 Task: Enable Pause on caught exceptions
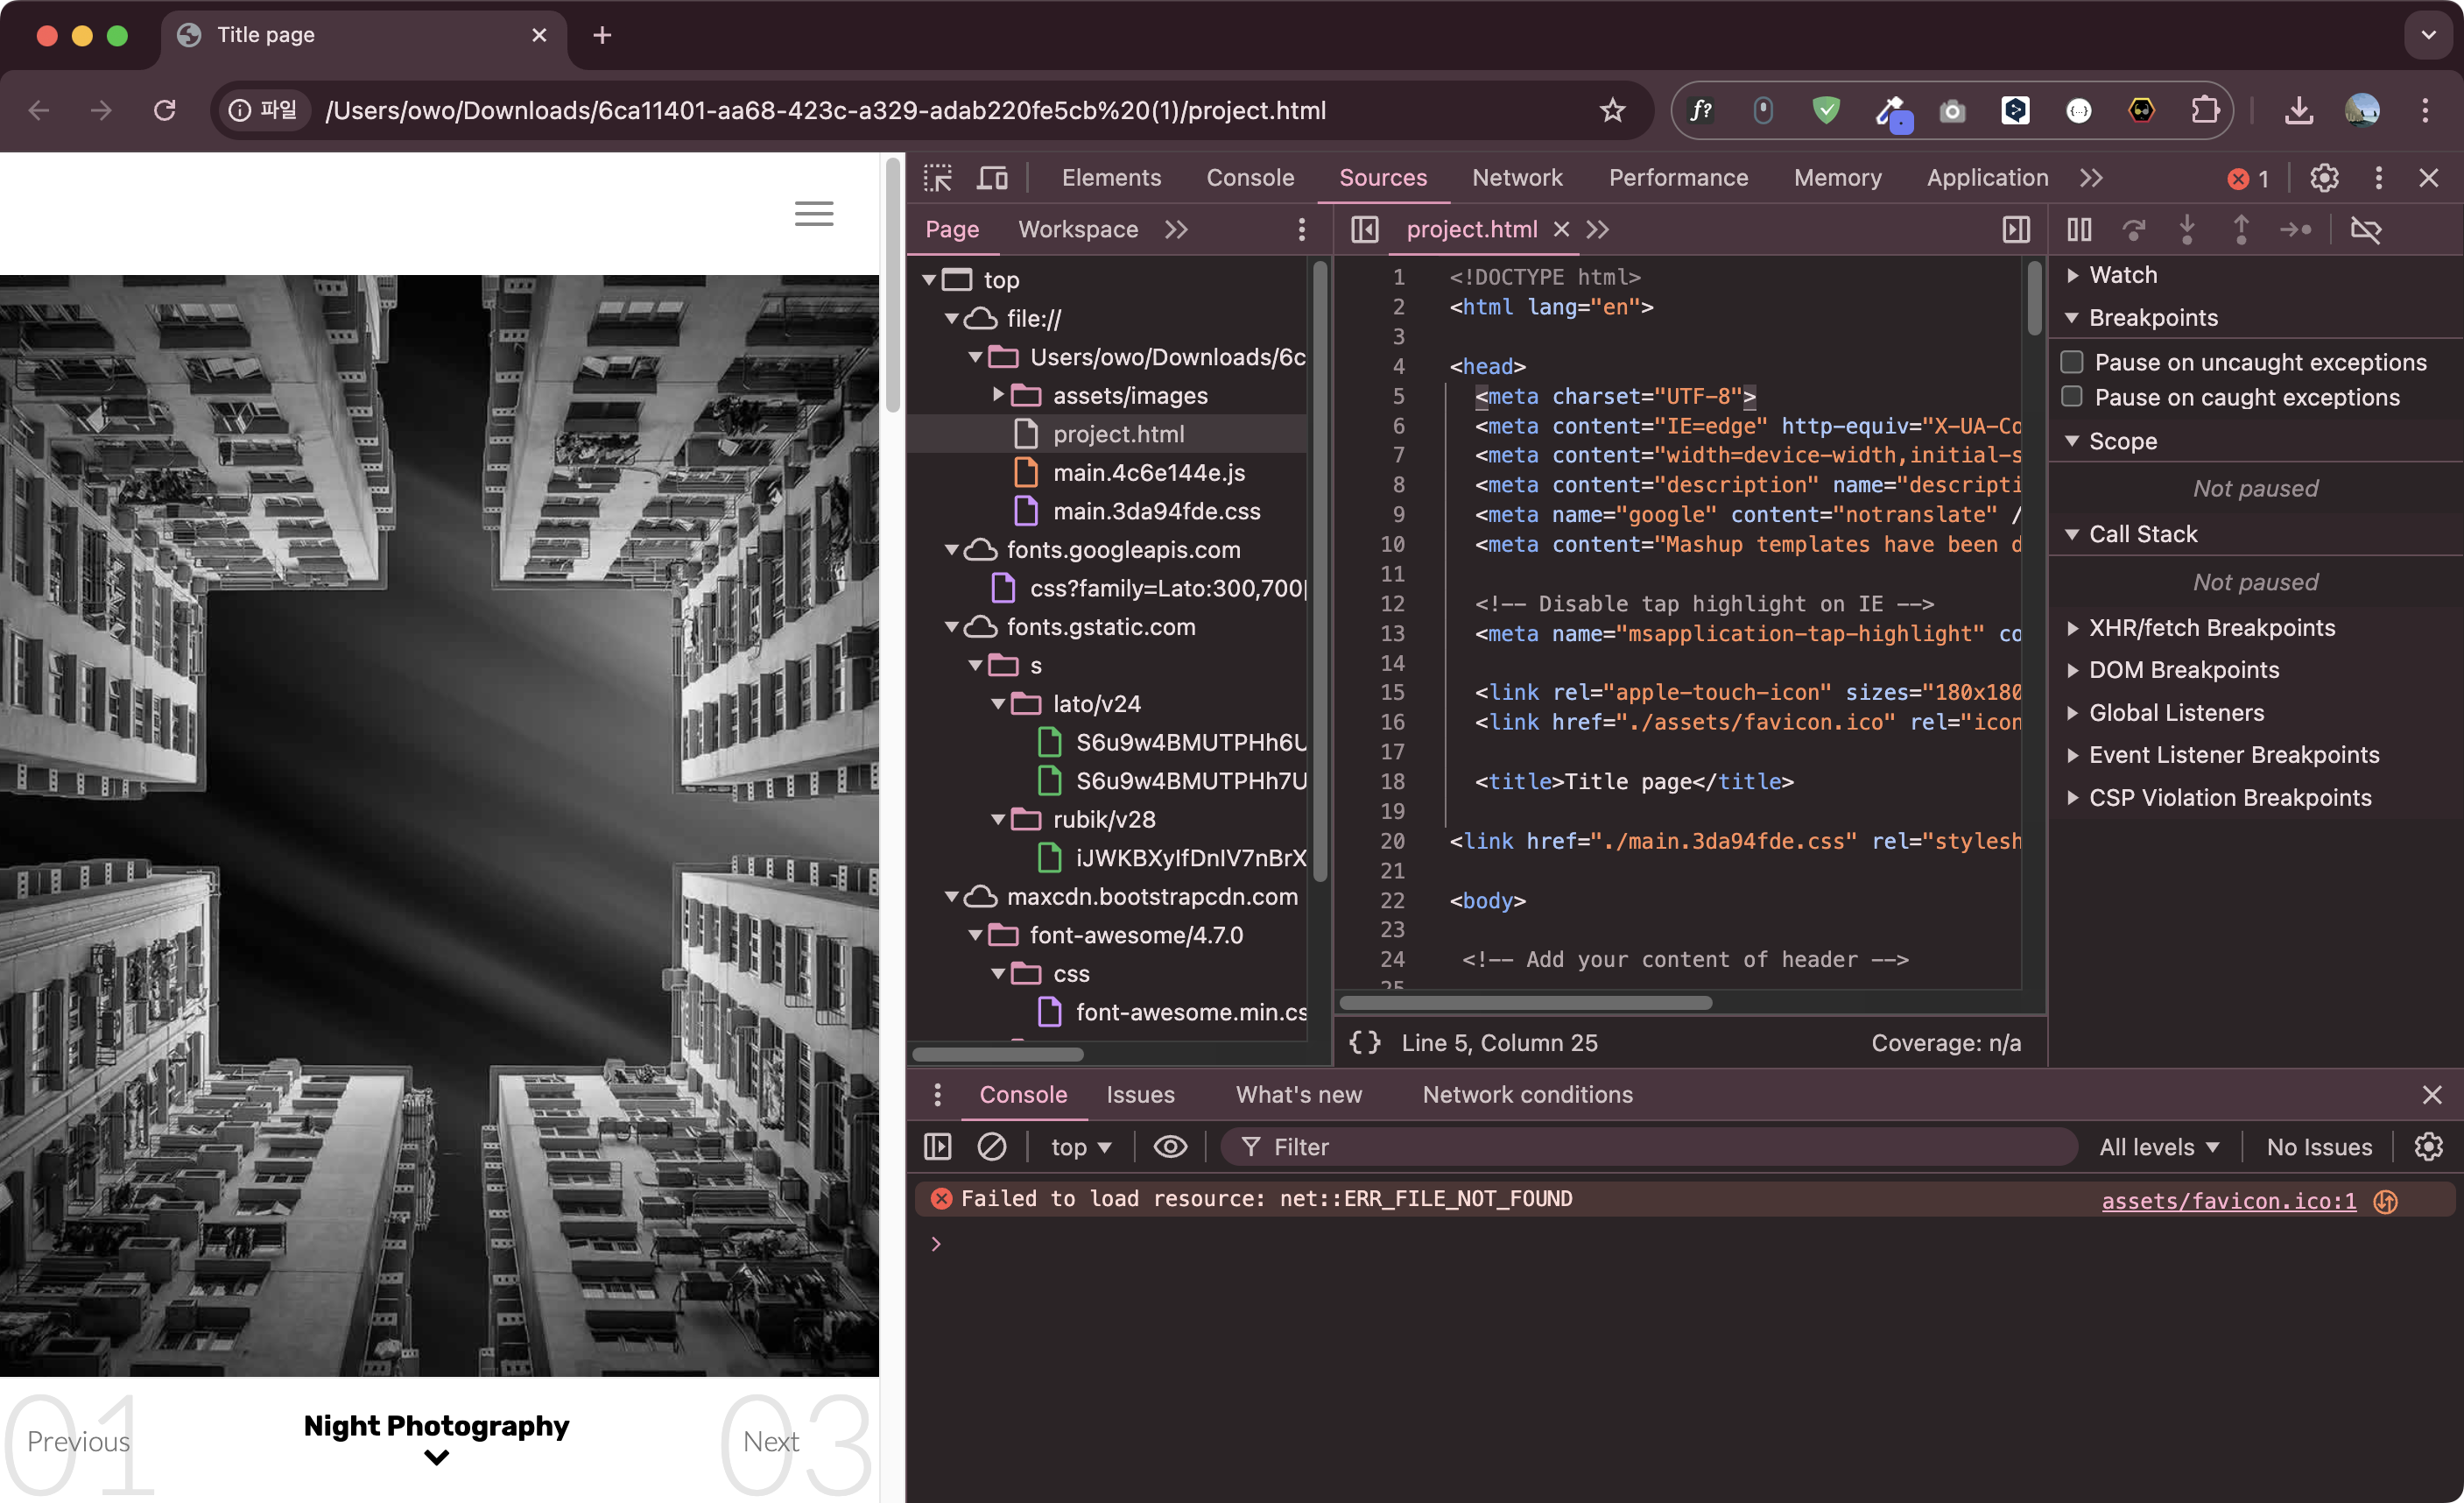[2071, 396]
